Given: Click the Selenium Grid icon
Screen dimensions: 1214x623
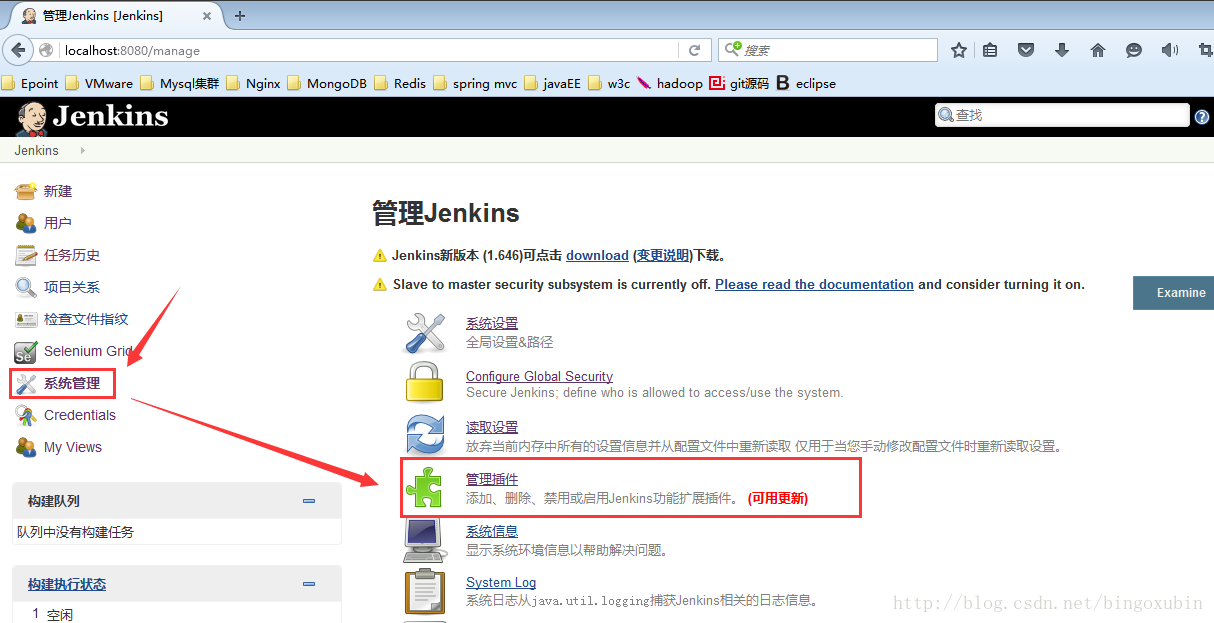Looking at the screenshot, I should tap(26, 351).
